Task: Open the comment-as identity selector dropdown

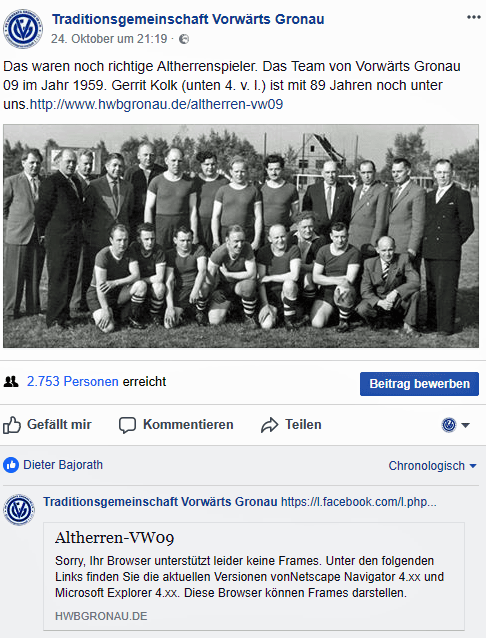Action: 455,425
